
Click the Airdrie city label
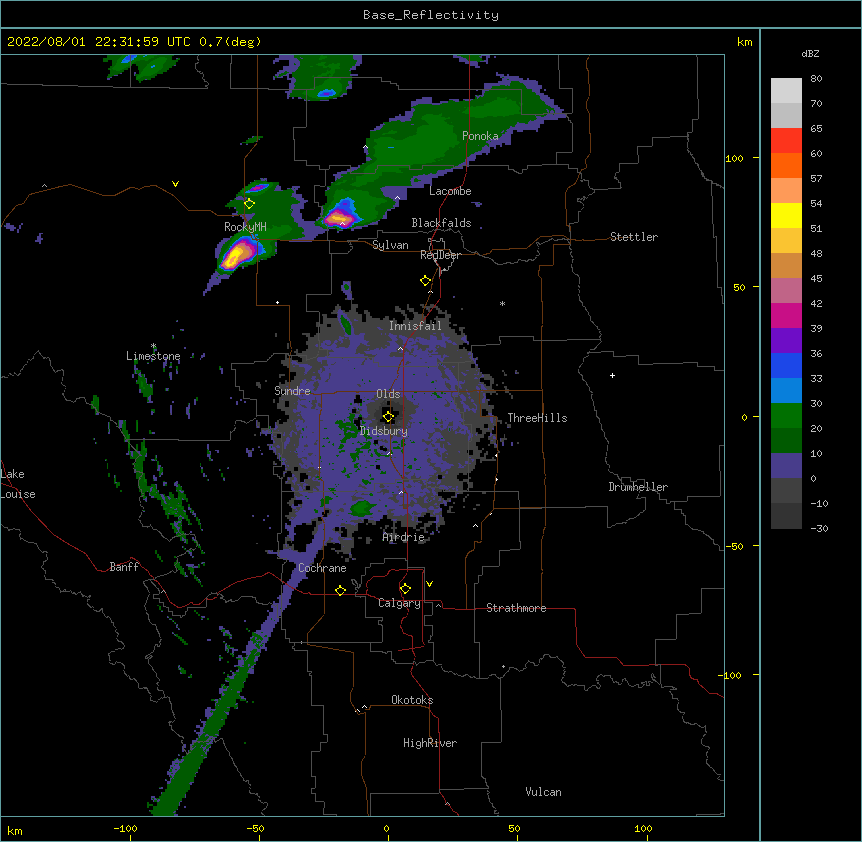[x=404, y=537]
